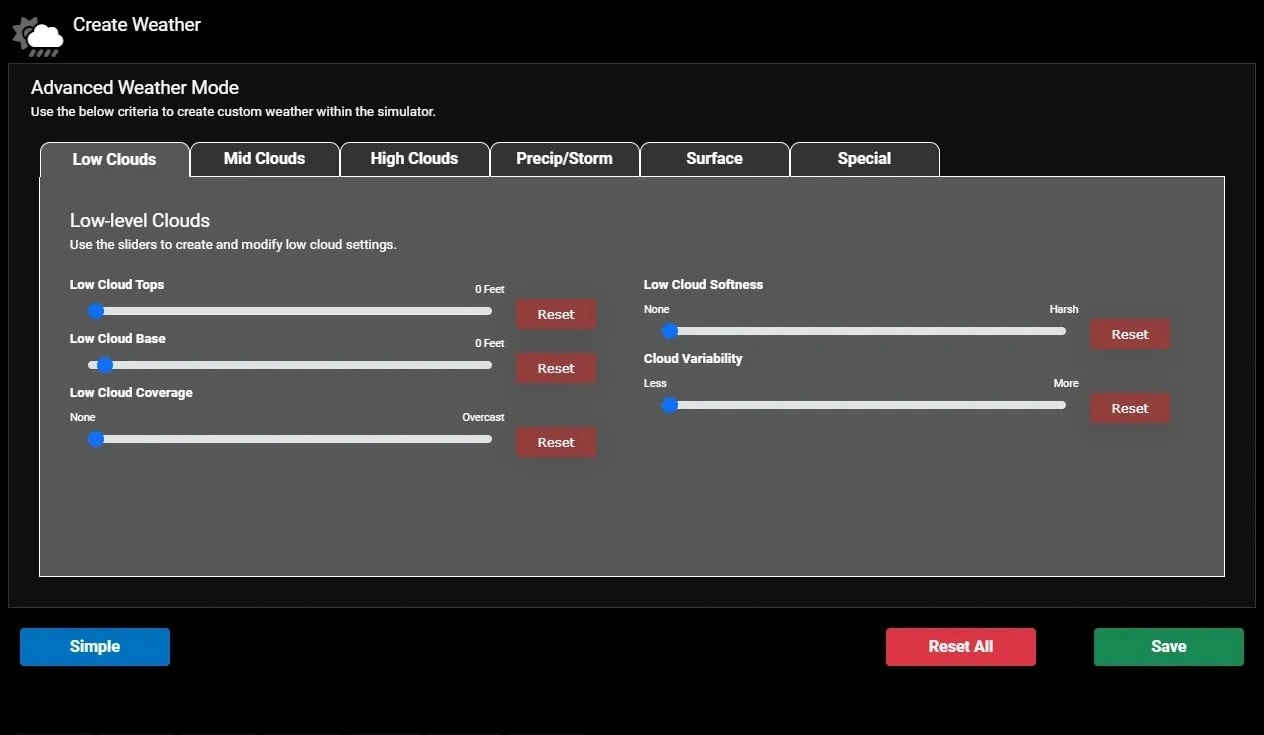
Task: Open the Special tab
Action: (864, 159)
